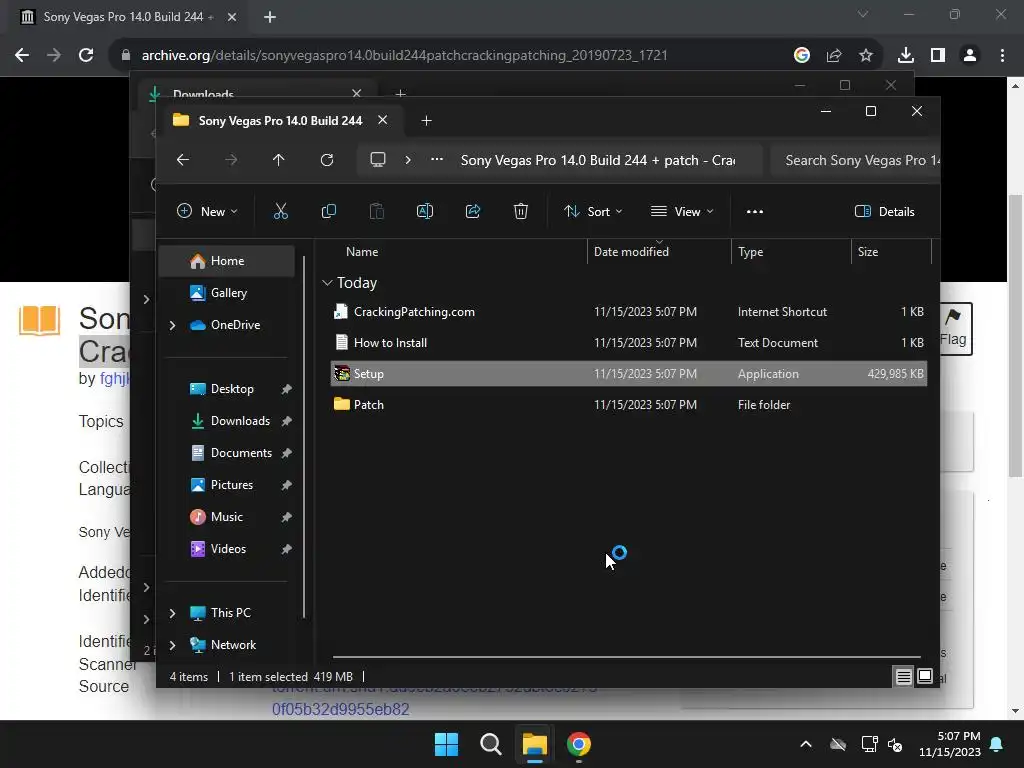Click the breadcrumb chevron after PC icon
Screen dimensions: 1024x768
pyautogui.click(x=408, y=160)
